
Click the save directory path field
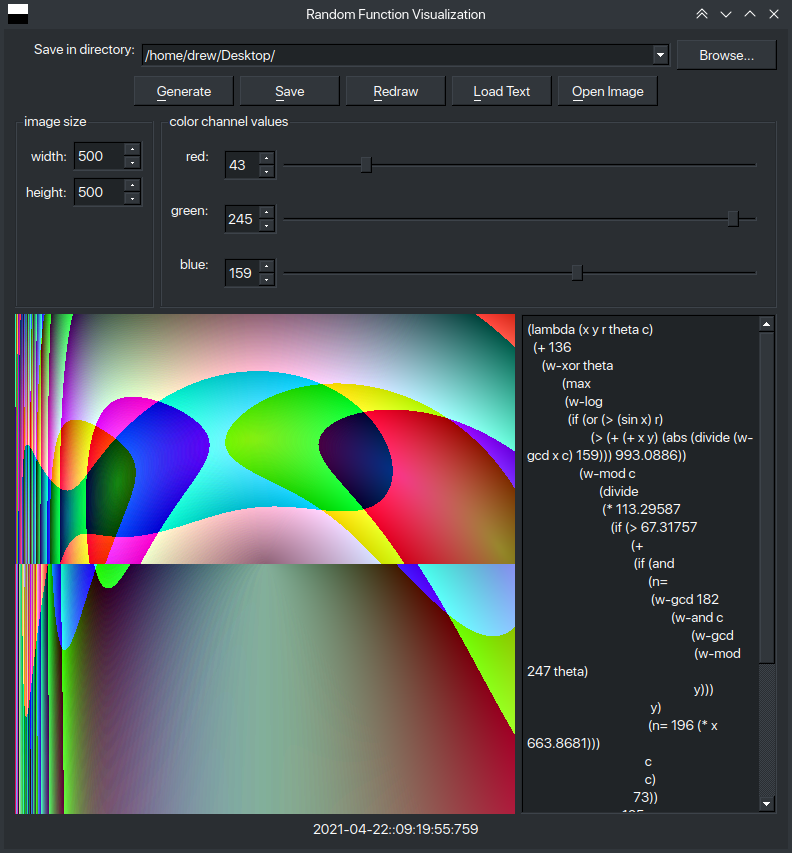(397, 55)
